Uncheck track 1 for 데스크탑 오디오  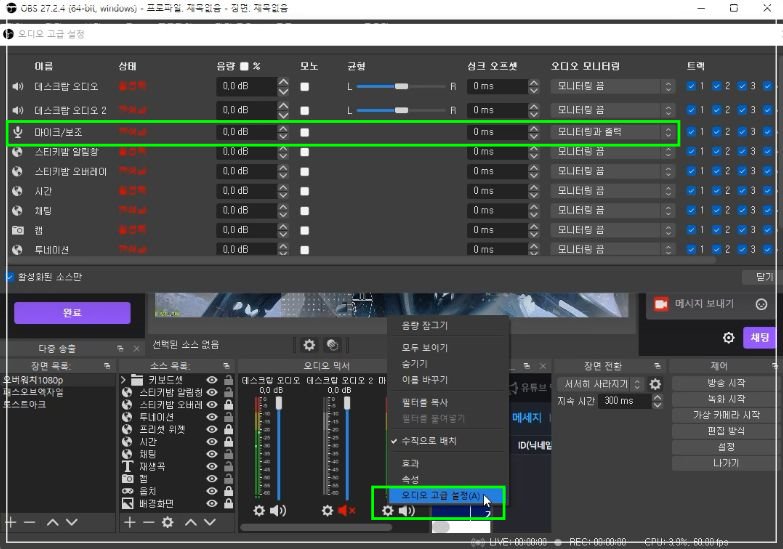(691, 86)
